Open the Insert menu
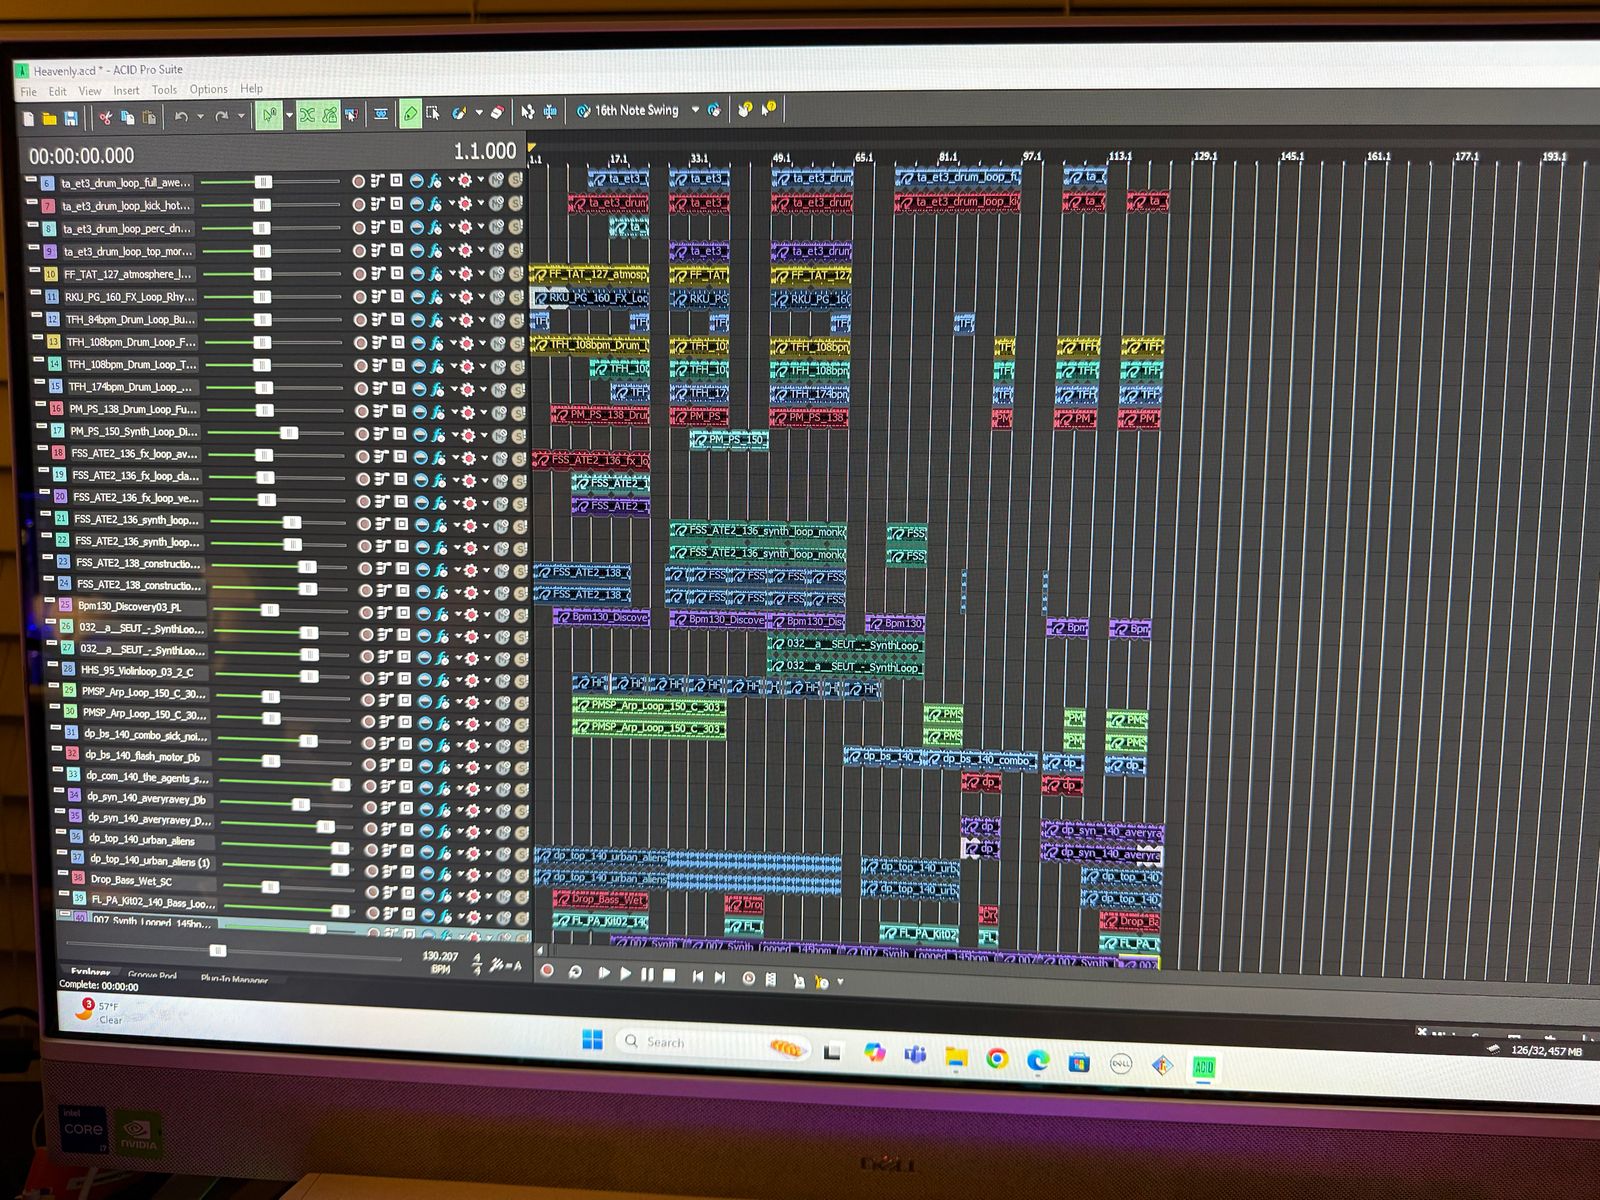 pos(126,90)
